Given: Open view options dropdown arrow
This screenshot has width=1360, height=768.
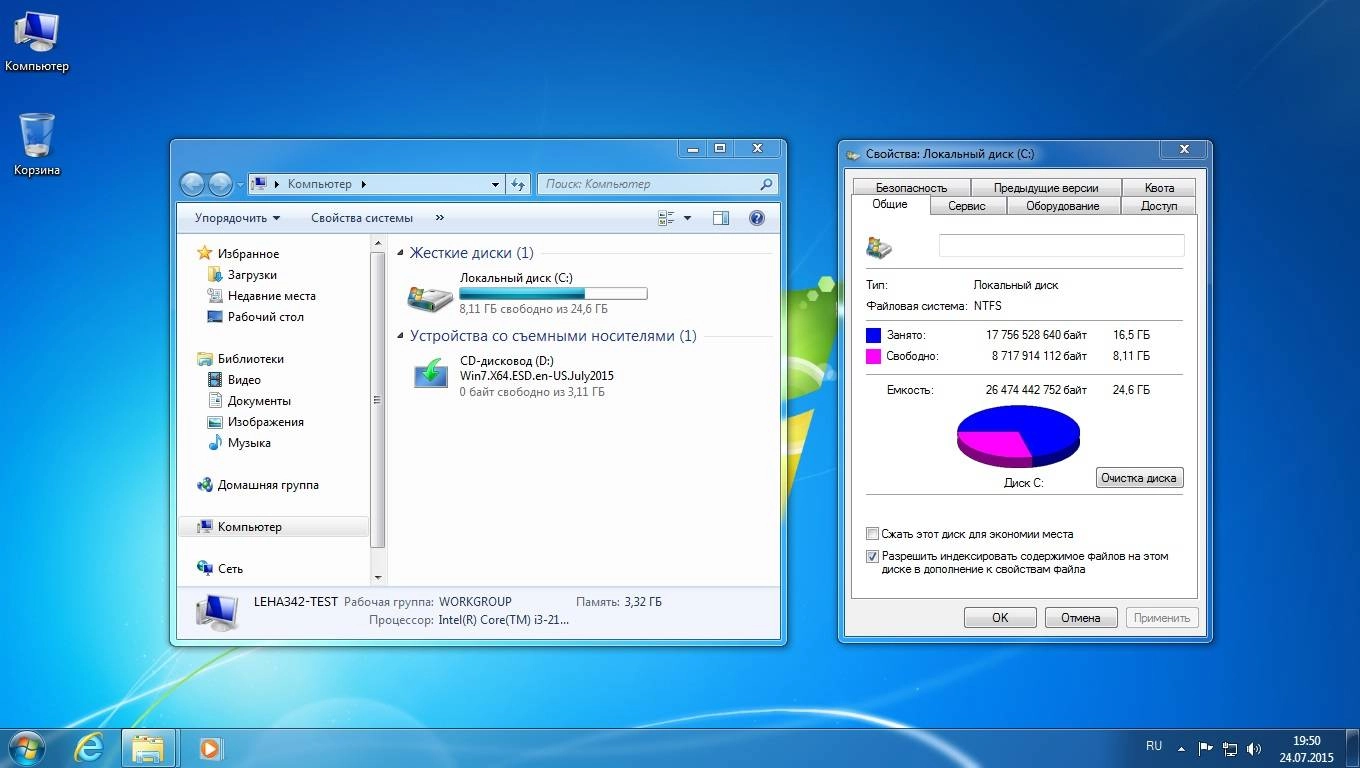Looking at the screenshot, I should 688,218.
